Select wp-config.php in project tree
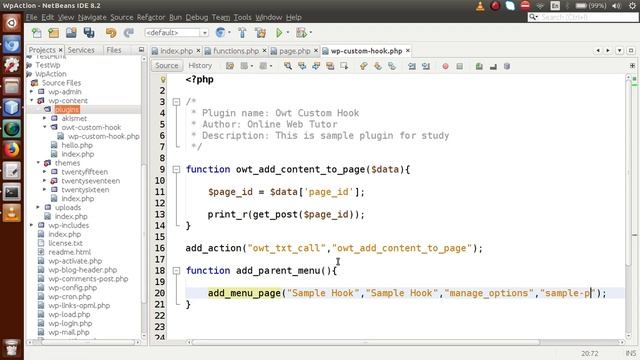 (73, 288)
